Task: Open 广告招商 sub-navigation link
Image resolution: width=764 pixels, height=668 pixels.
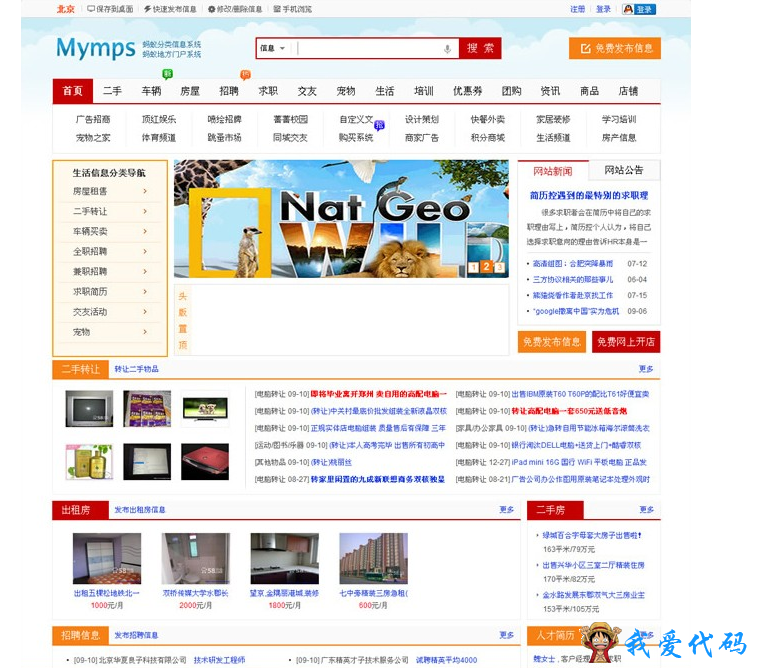Action: point(93,119)
